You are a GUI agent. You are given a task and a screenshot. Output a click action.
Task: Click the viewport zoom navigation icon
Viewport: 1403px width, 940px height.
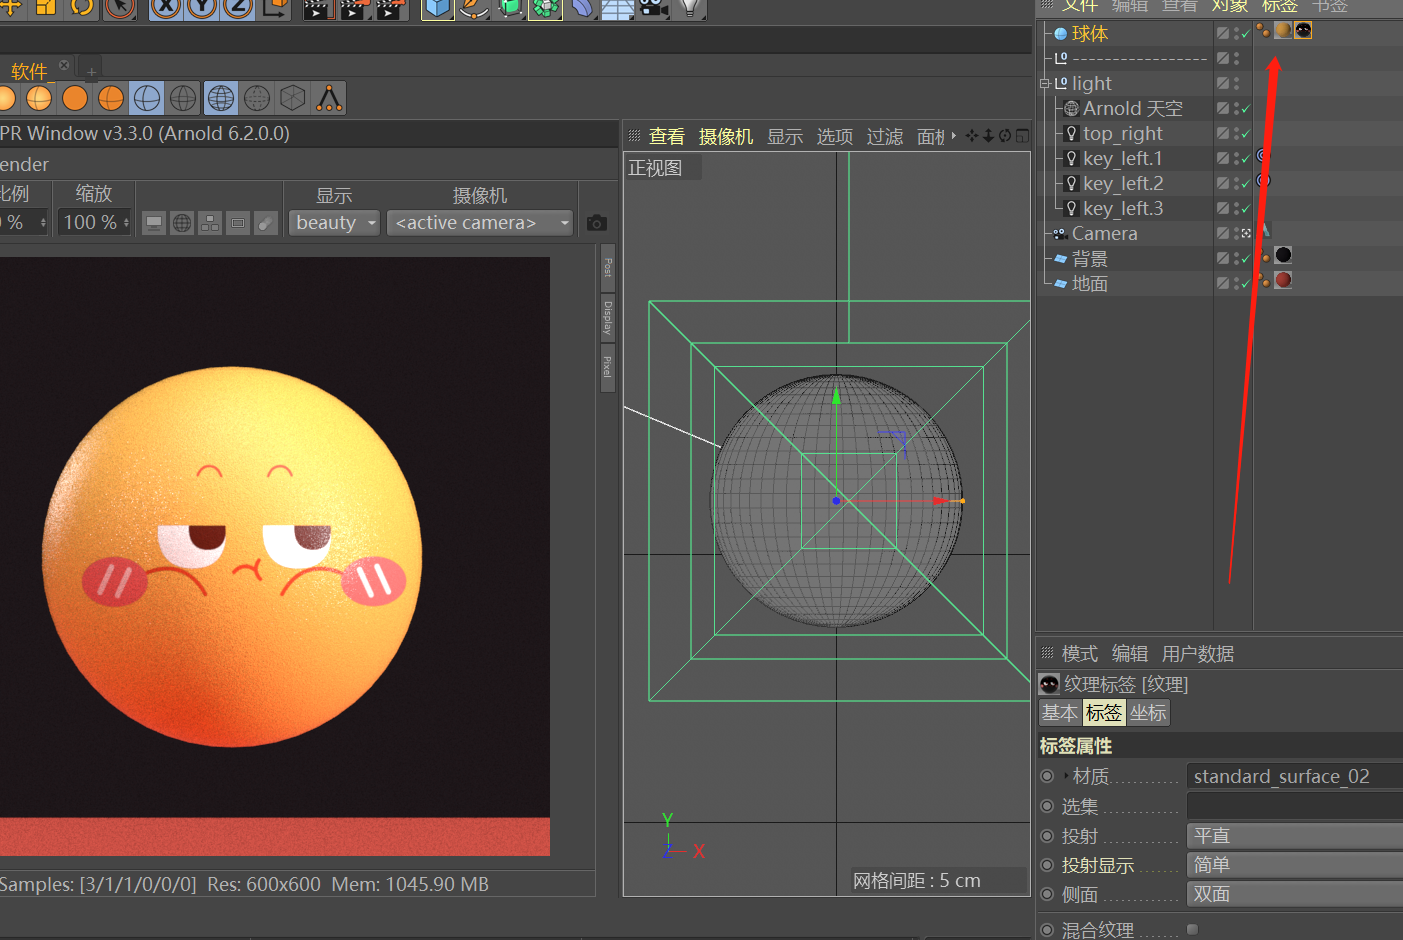pos(988,136)
